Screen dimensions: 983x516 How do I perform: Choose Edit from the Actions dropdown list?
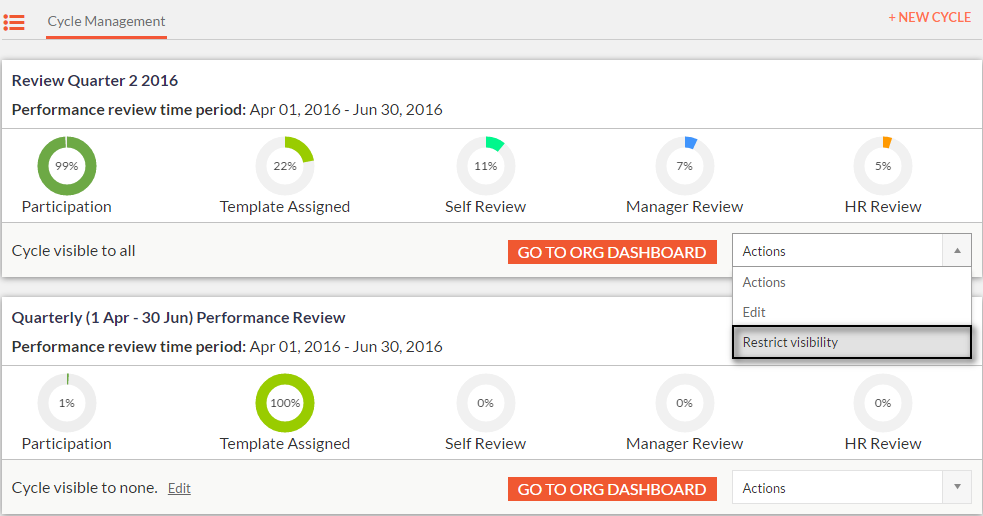[x=851, y=312]
